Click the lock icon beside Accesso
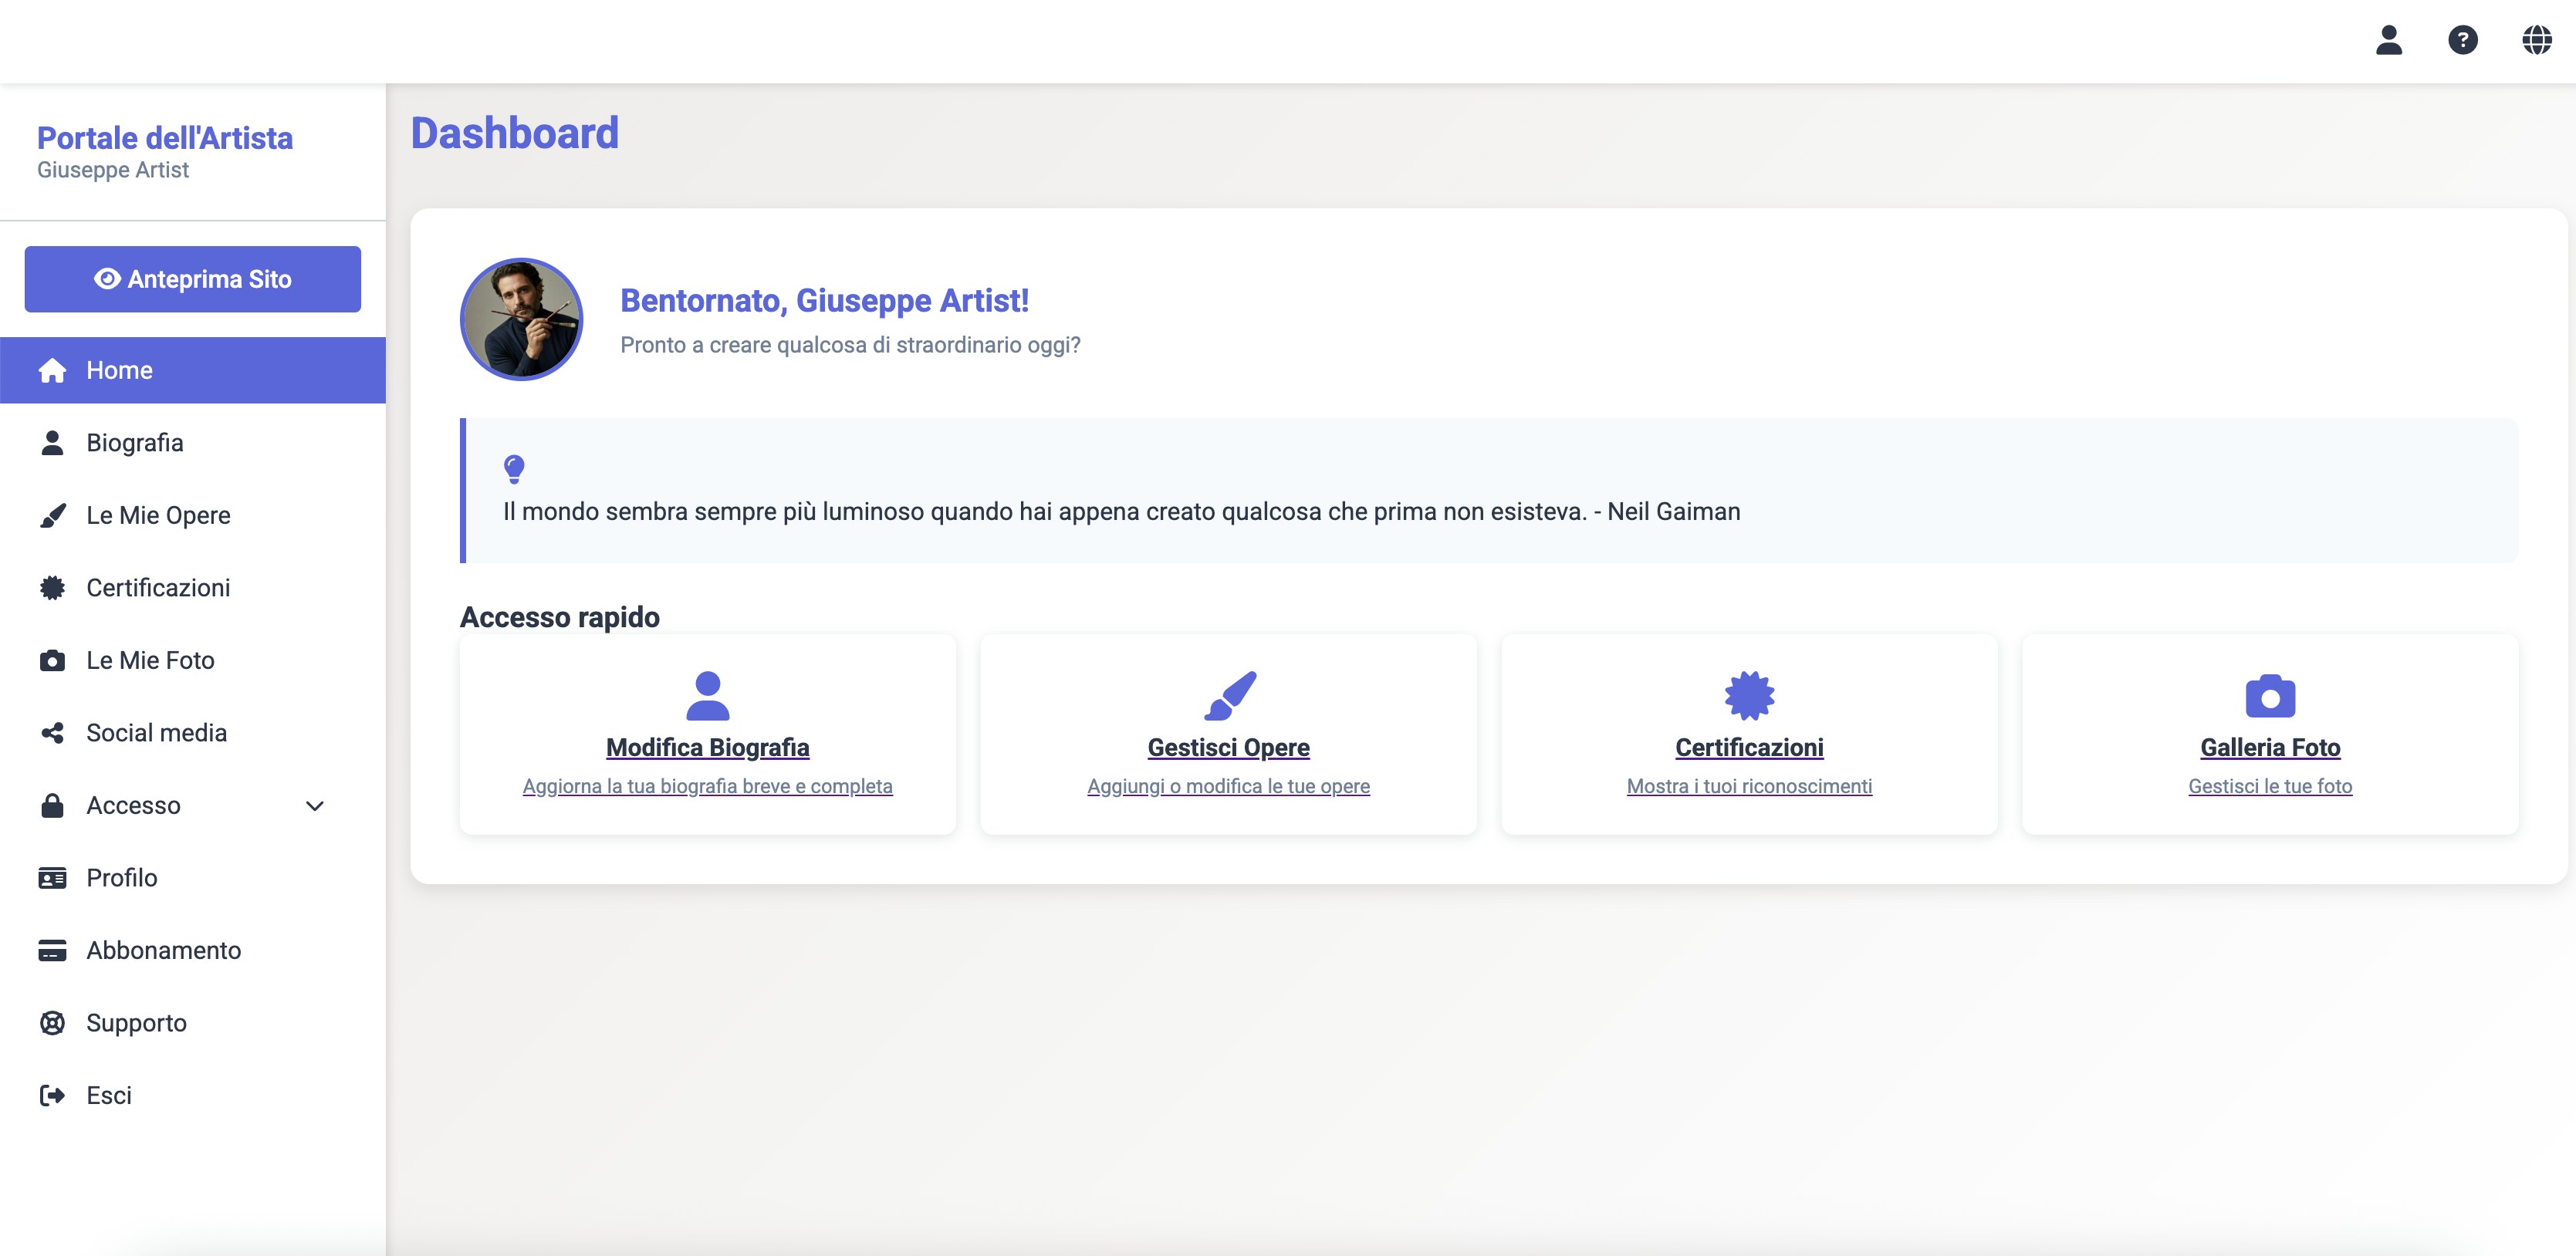 [52, 805]
